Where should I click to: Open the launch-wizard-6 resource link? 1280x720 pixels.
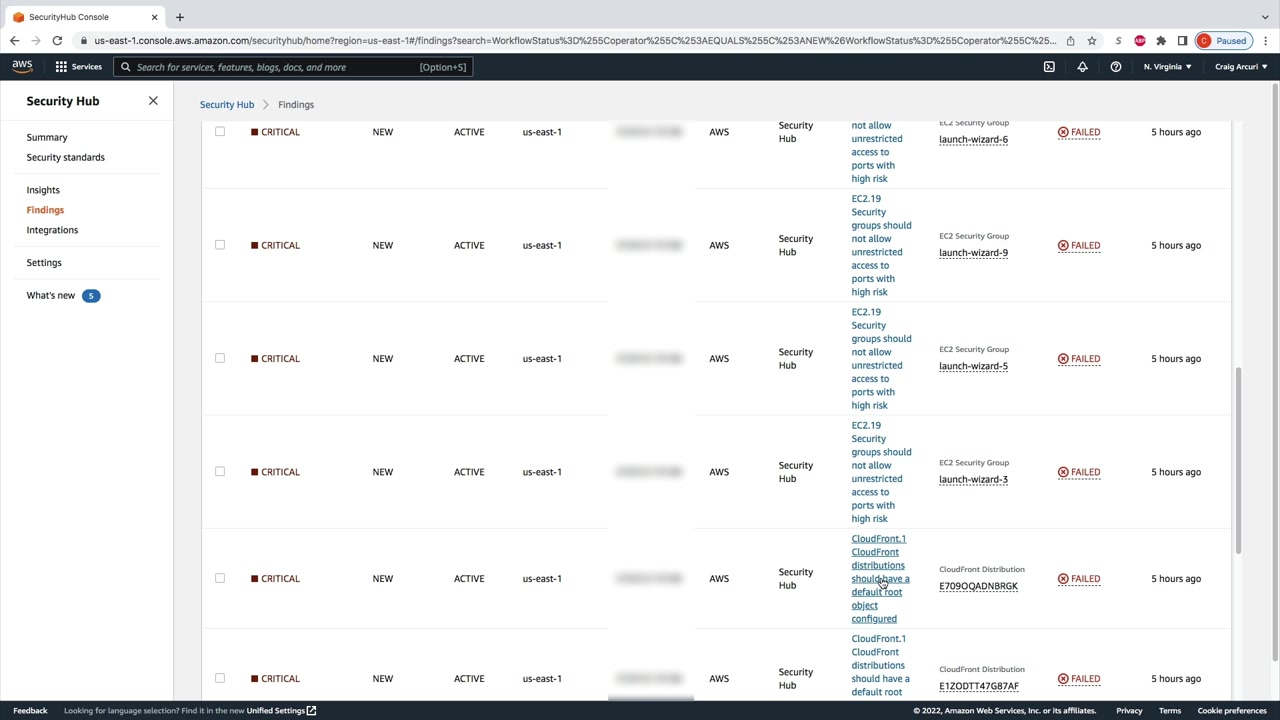click(973, 140)
